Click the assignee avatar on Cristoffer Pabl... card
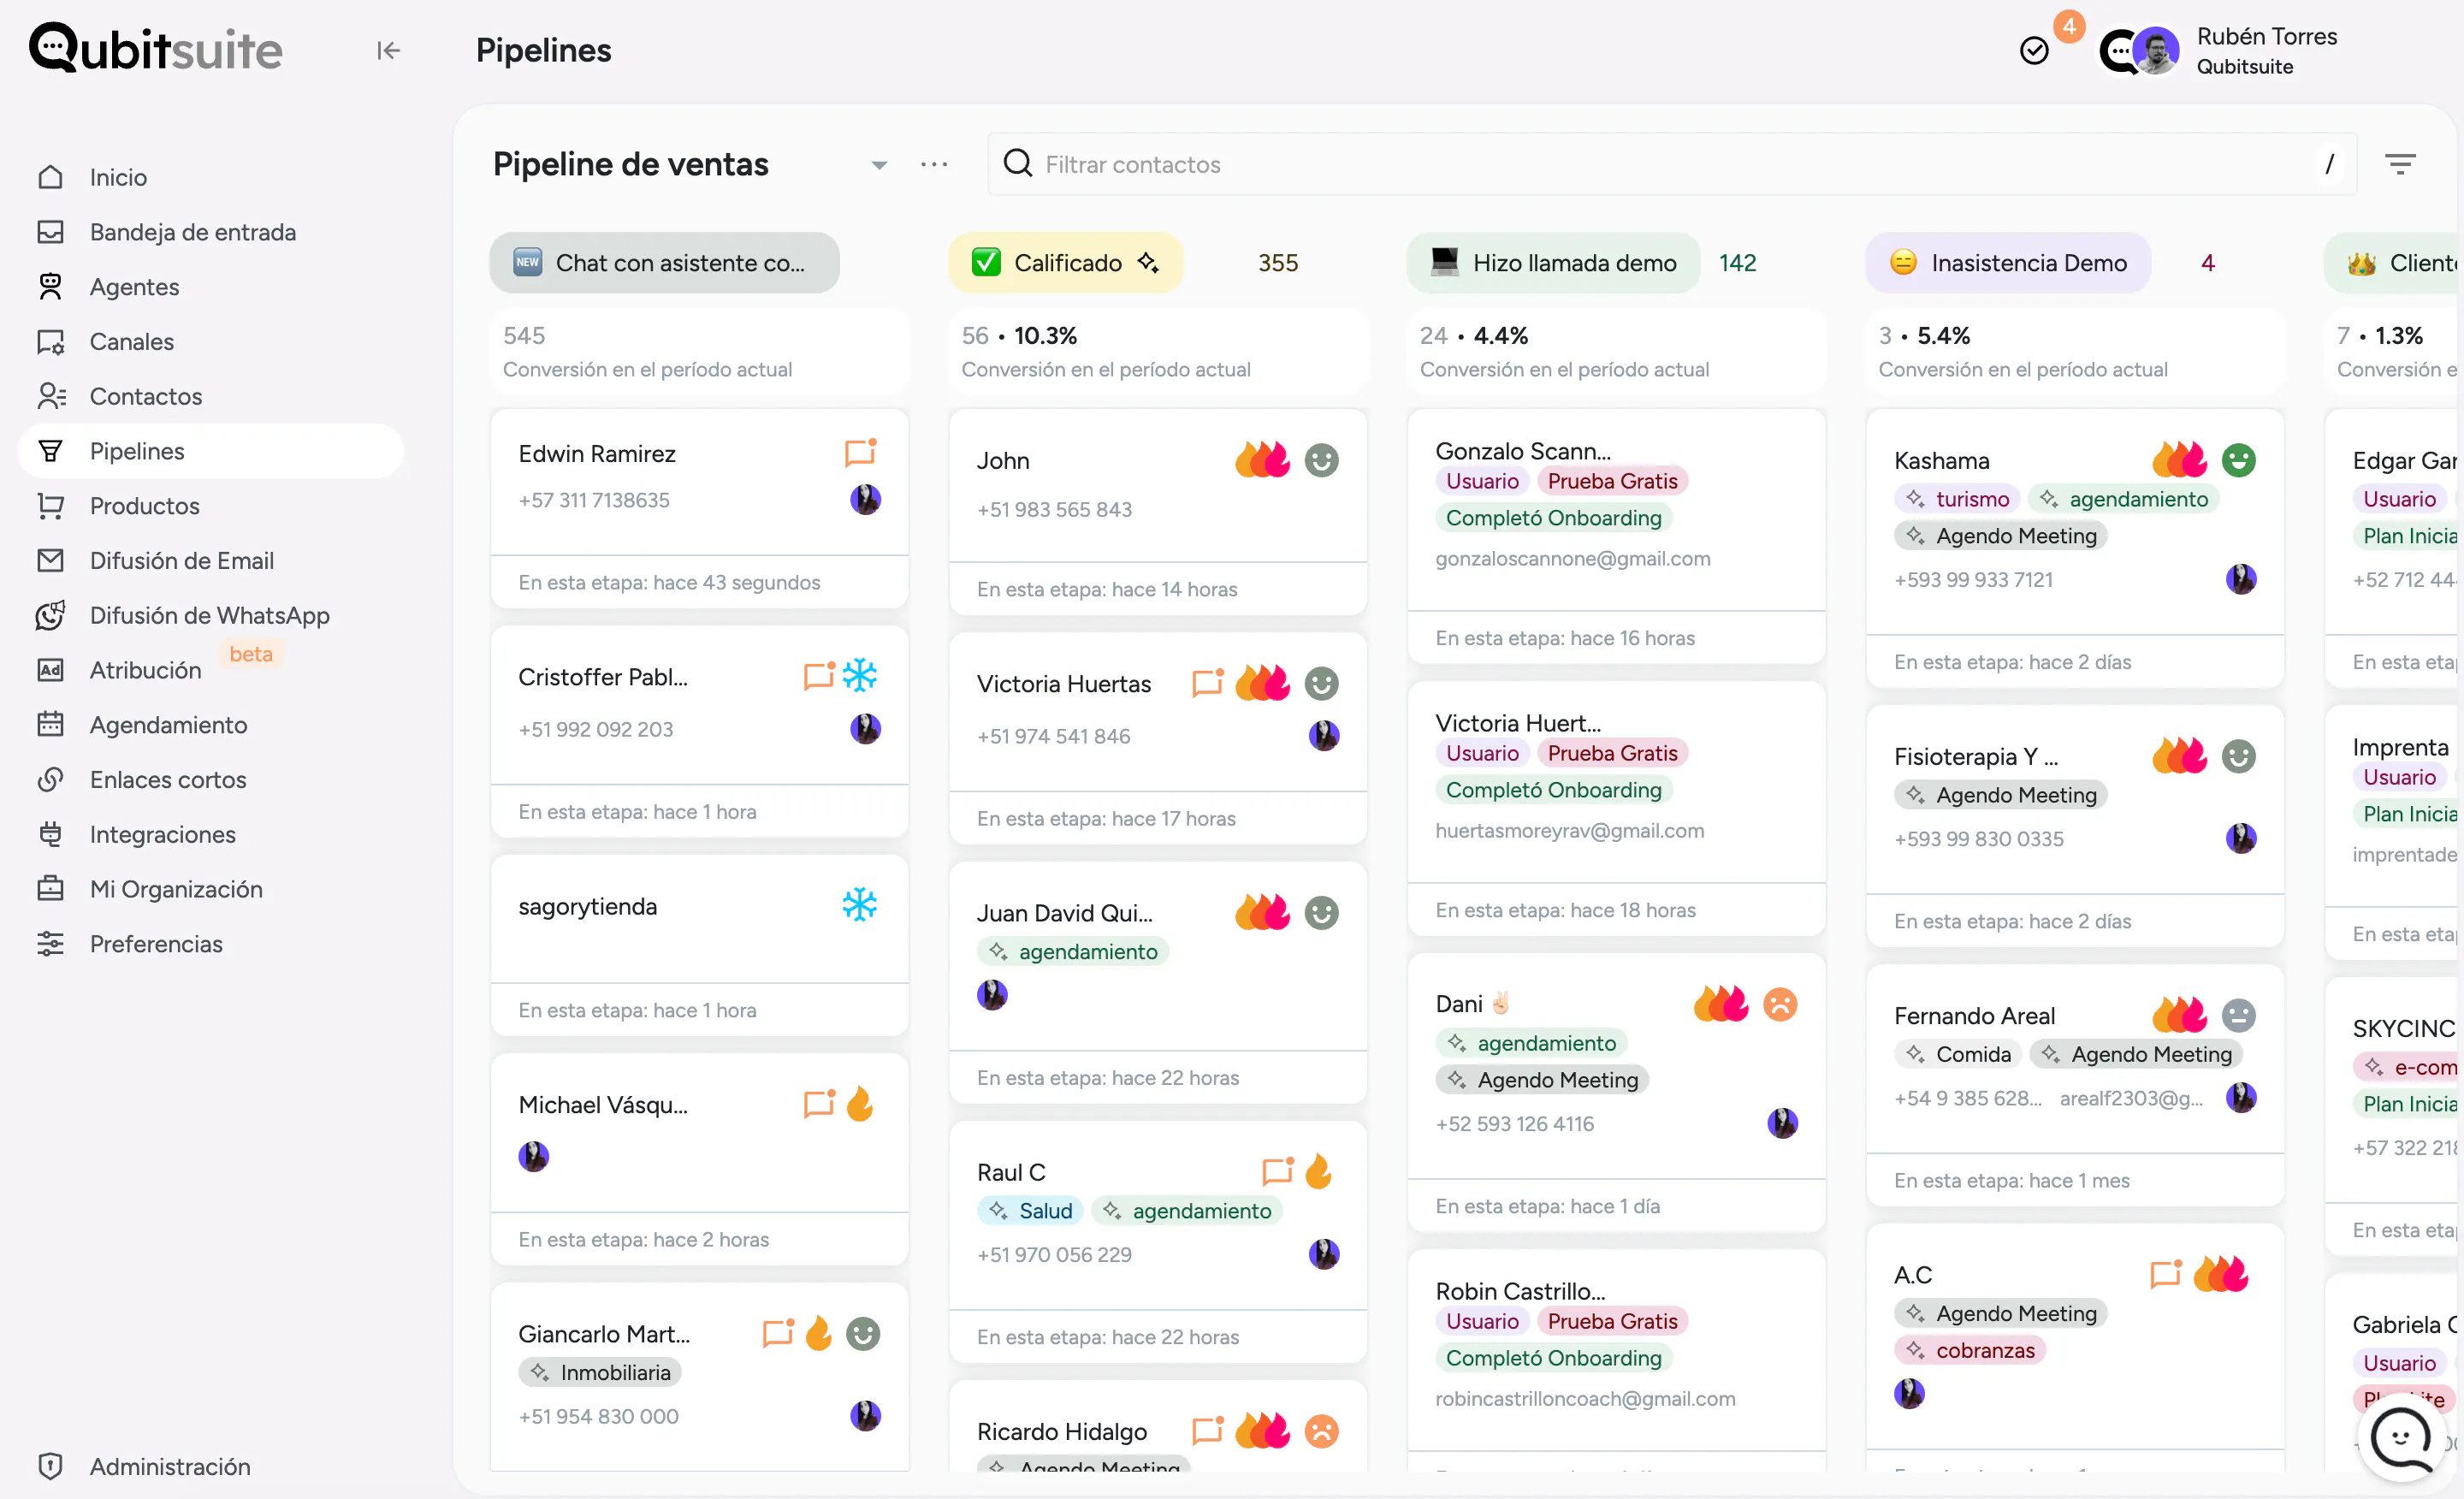Viewport: 2464px width, 1499px height. pos(865,729)
